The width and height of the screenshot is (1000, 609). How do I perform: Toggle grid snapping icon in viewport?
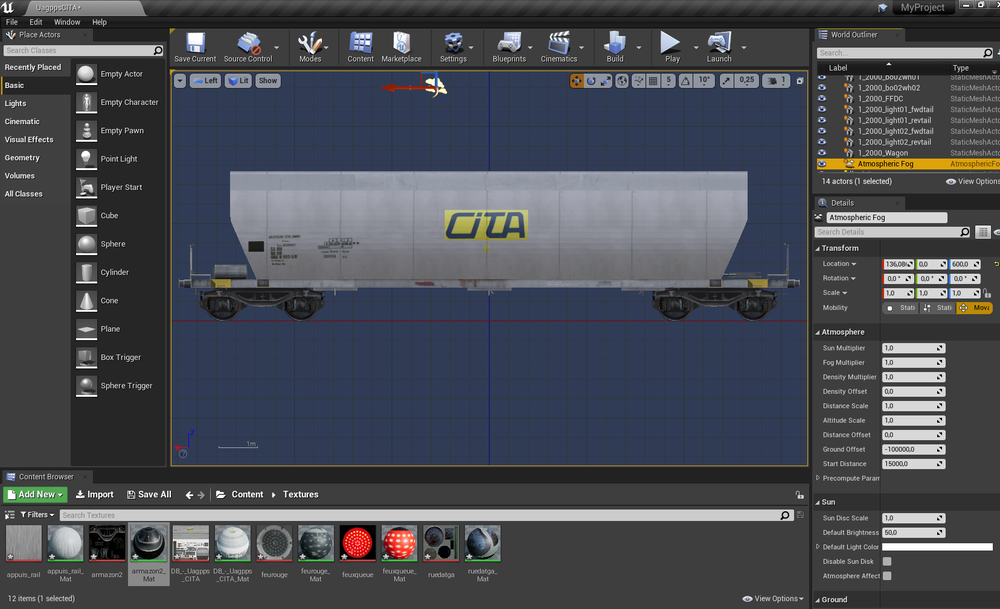(x=653, y=81)
